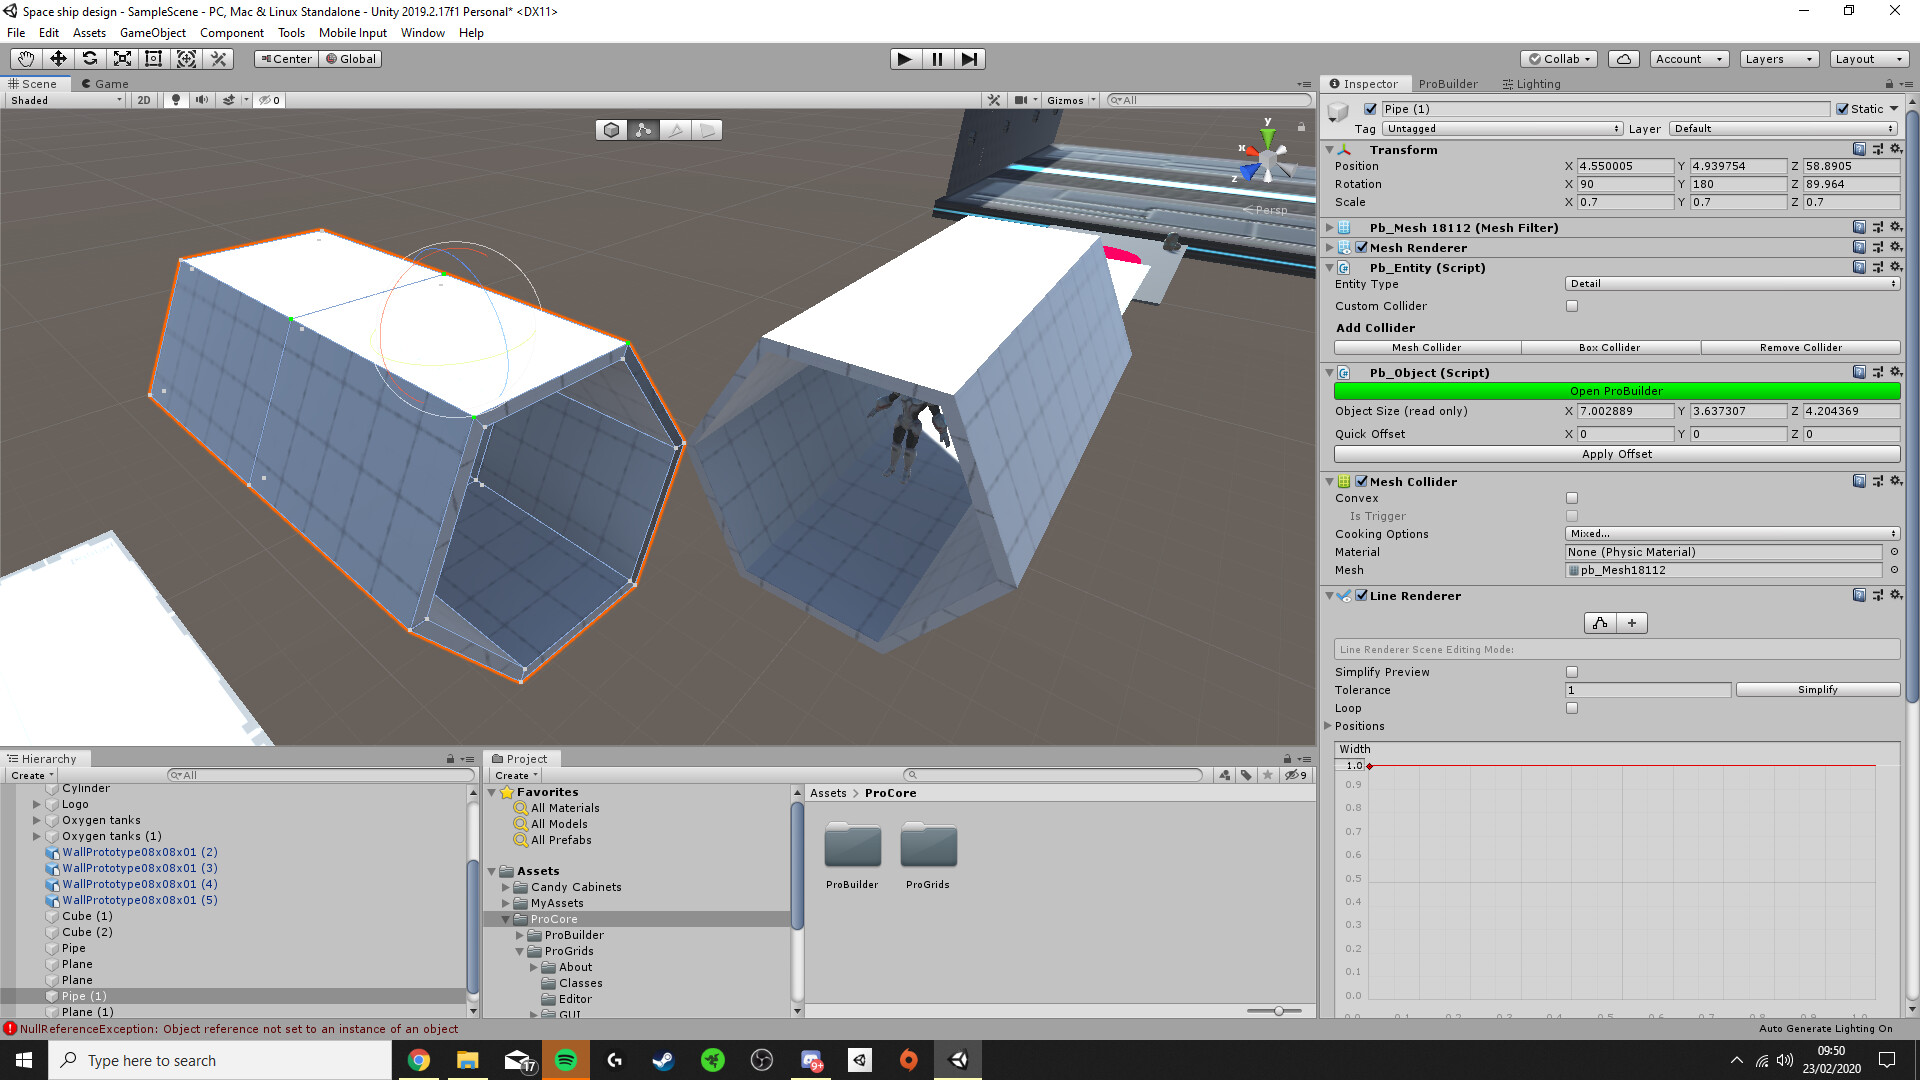Open the Entity Type dropdown
Screen dimensions: 1920x1080
coord(1732,283)
